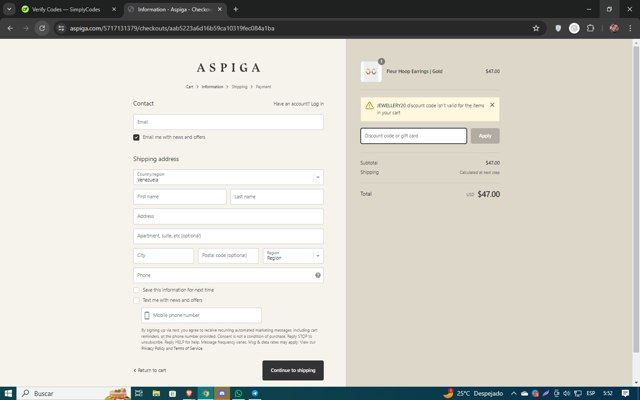The image size is (640, 400).
Task: Expand the Region dropdown
Action: pyautogui.click(x=293, y=256)
